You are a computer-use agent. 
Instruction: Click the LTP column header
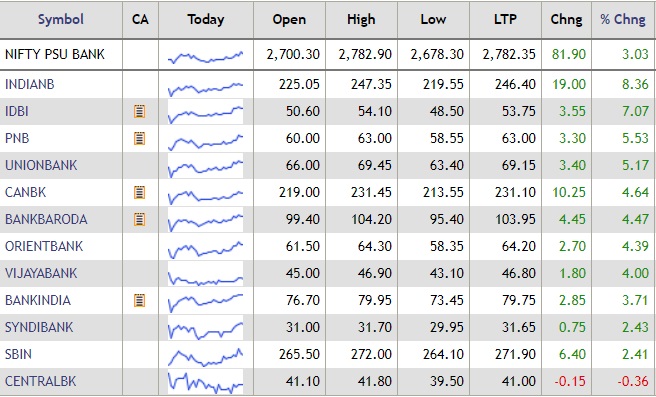(505, 19)
